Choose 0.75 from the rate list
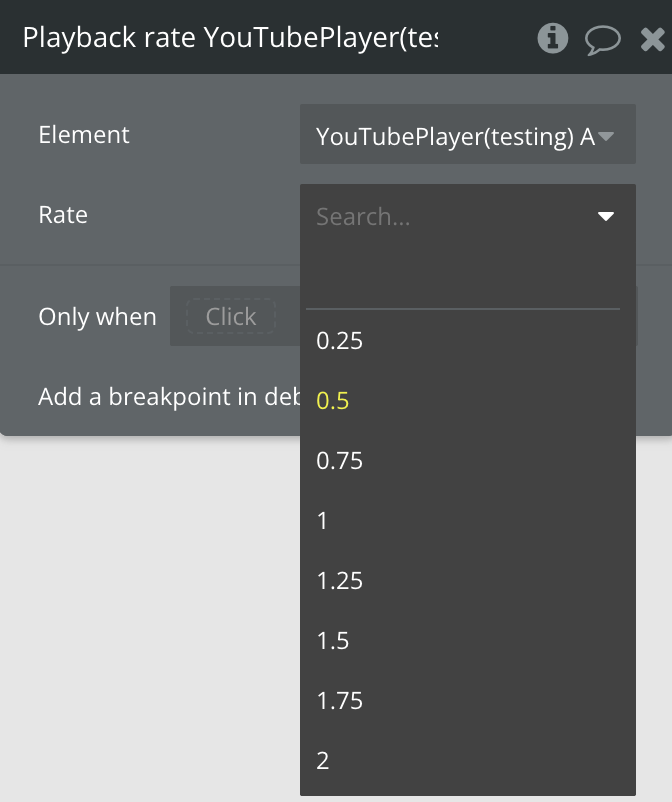The height and width of the screenshot is (802, 672). (x=340, y=461)
